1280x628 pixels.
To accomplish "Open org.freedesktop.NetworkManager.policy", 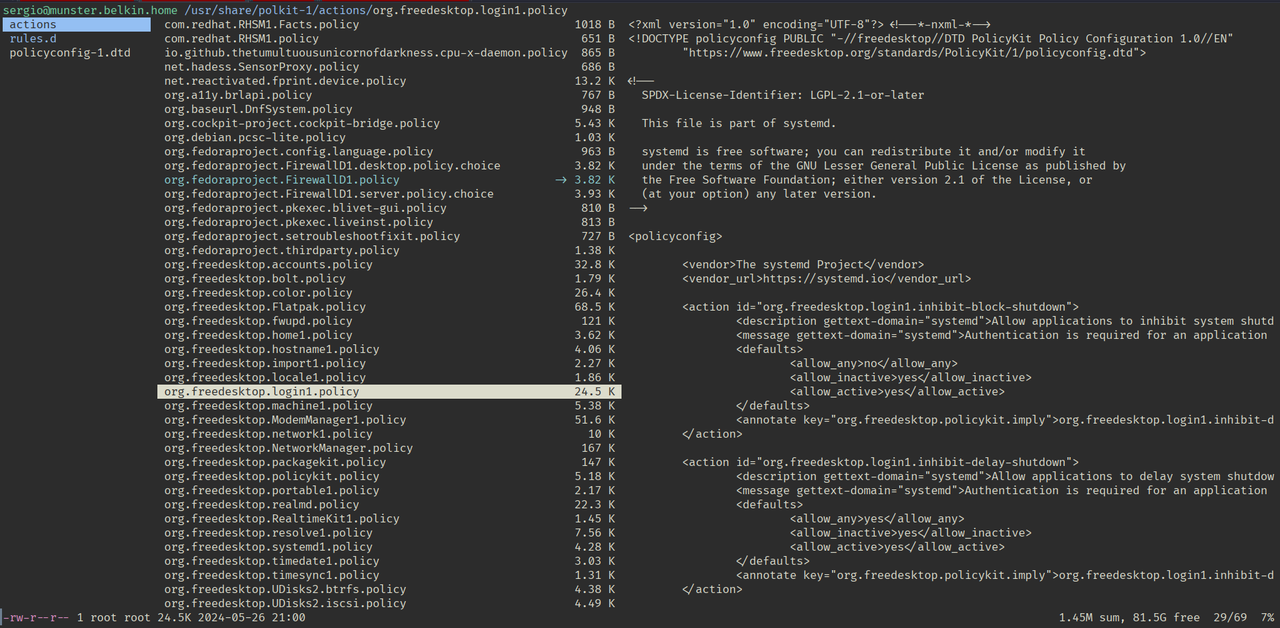I will click(x=286, y=448).
